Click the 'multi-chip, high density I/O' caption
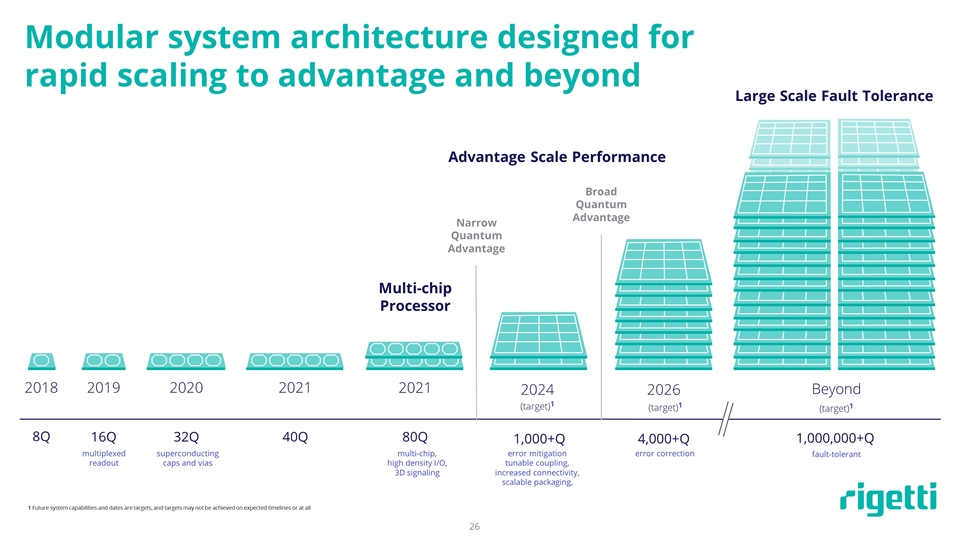The image size is (960, 540). coord(417,463)
